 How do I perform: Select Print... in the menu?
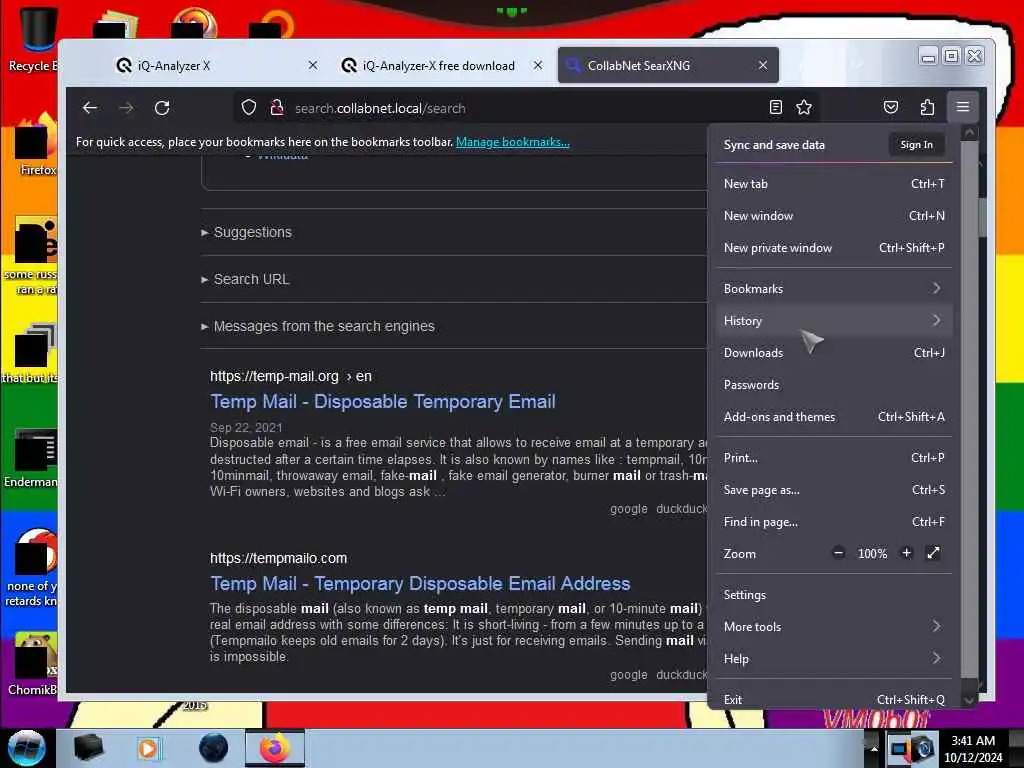coord(834,458)
